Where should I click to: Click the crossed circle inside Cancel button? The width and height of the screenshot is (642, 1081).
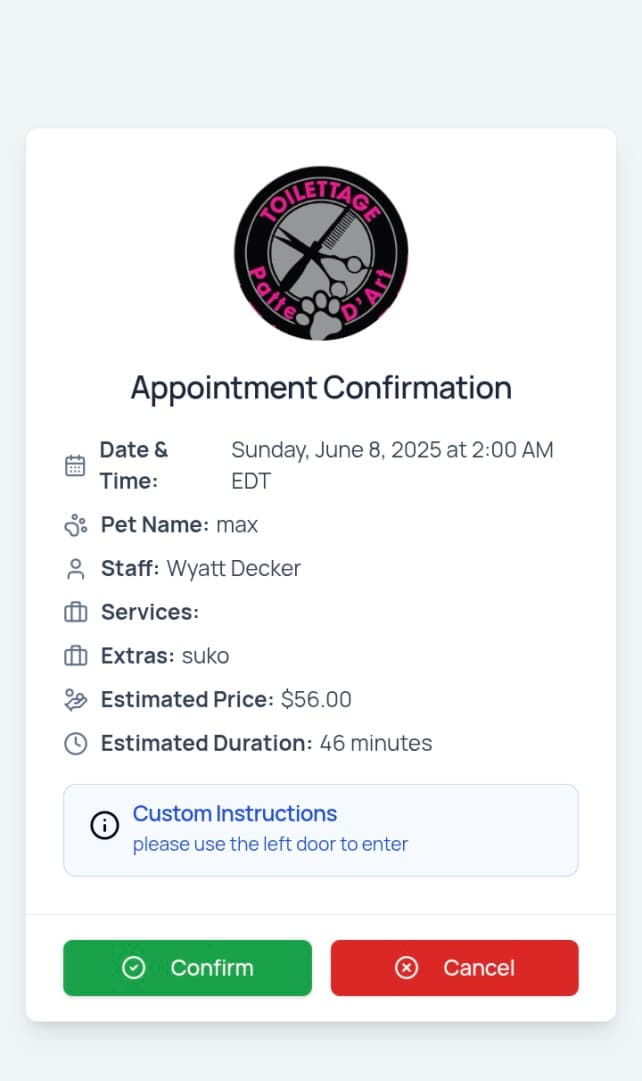[406, 967]
